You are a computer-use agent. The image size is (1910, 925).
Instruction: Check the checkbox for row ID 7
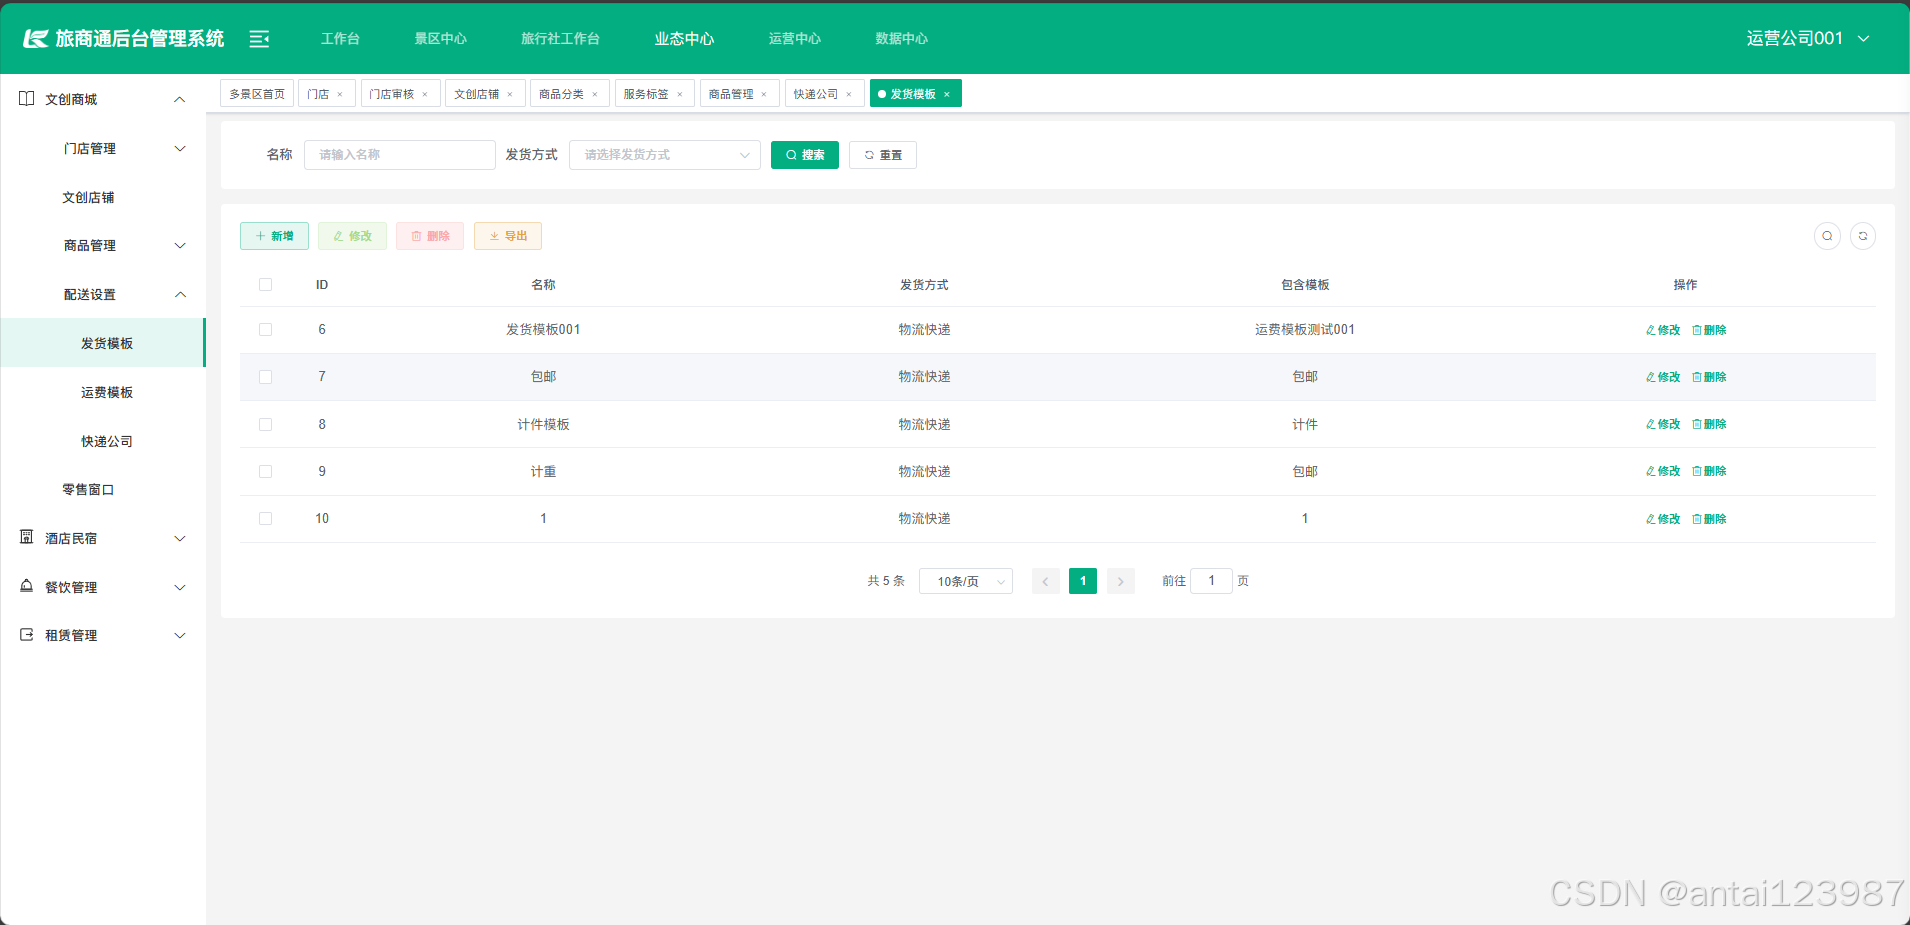pyautogui.click(x=266, y=377)
